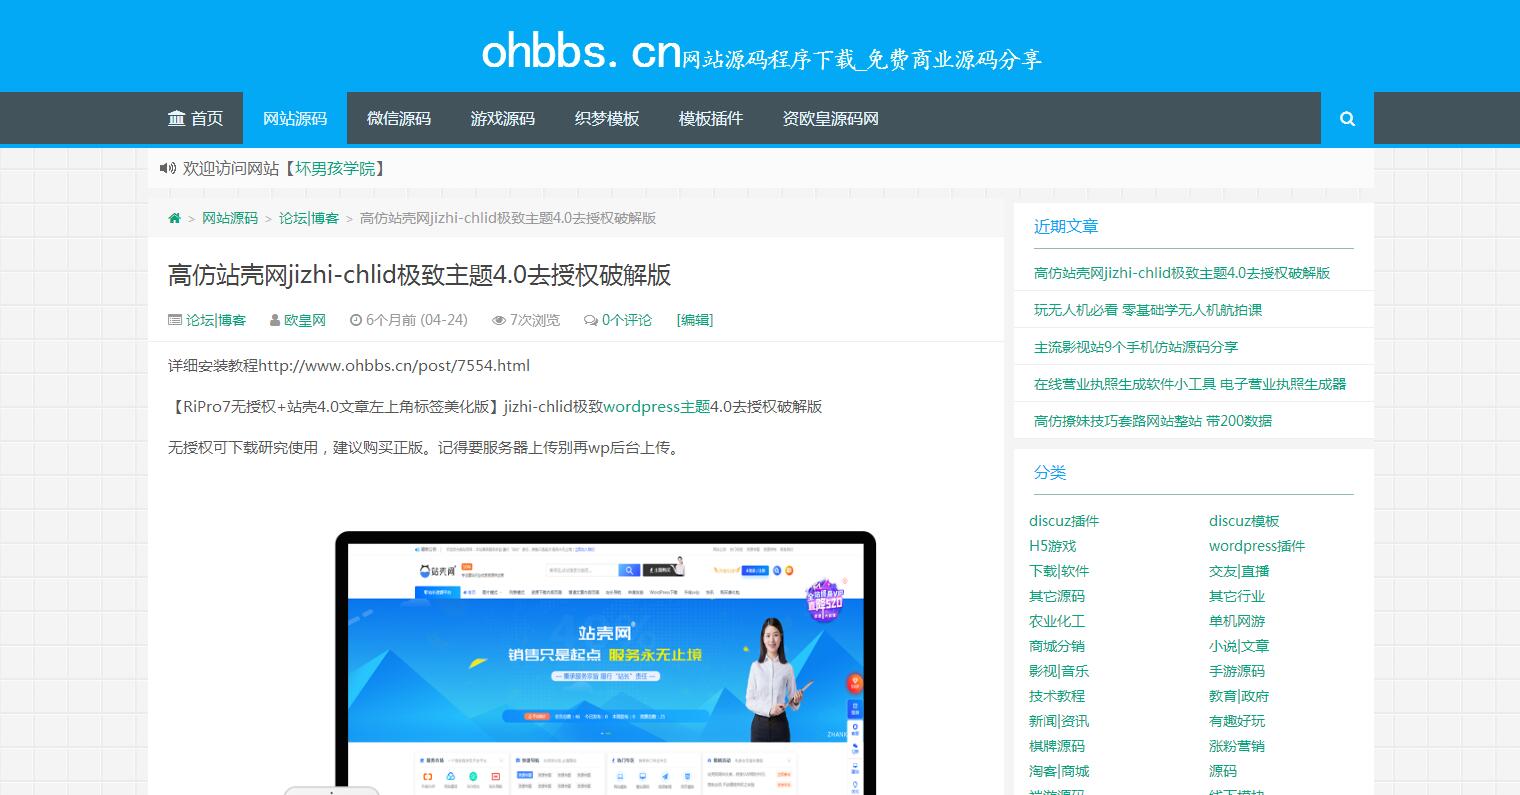The height and width of the screenshot is (795, 1520).
Task: Open the 玩无人机必看 recent article
Action: 1147,310
